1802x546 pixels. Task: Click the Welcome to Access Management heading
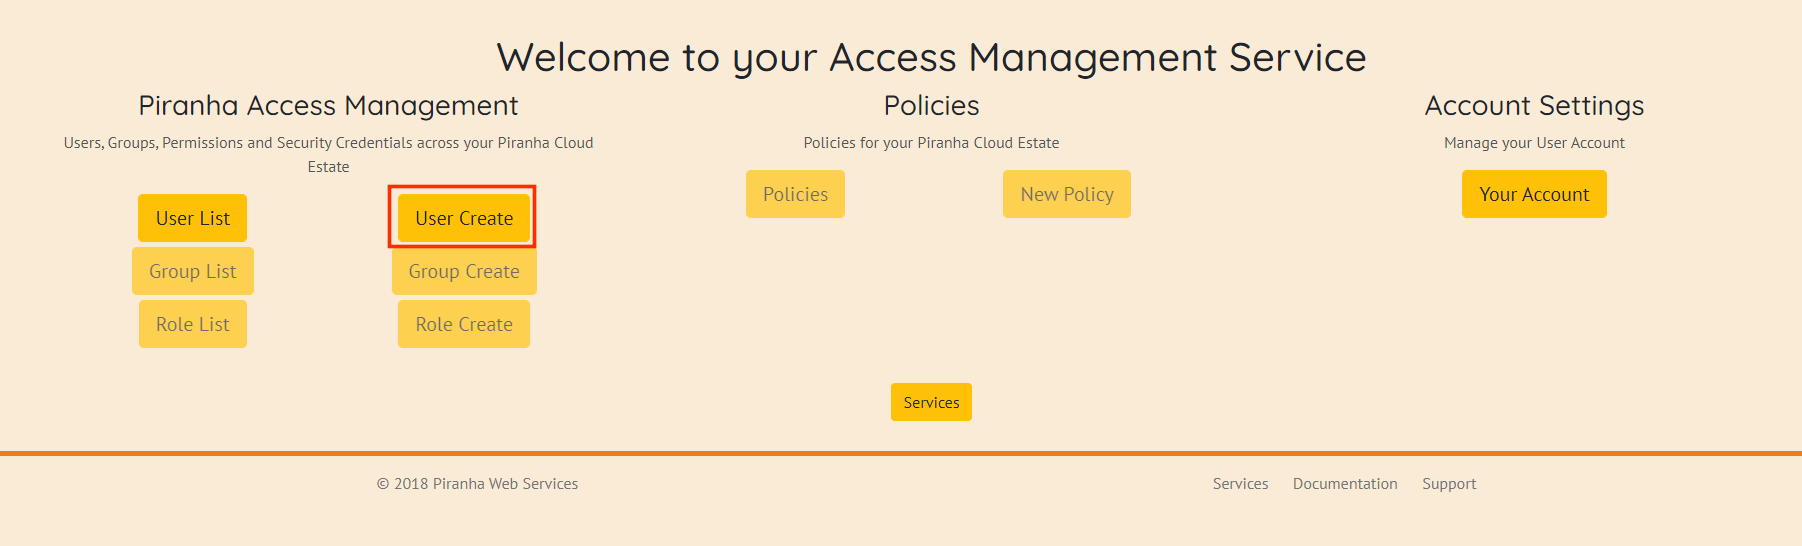coord(931,58)
